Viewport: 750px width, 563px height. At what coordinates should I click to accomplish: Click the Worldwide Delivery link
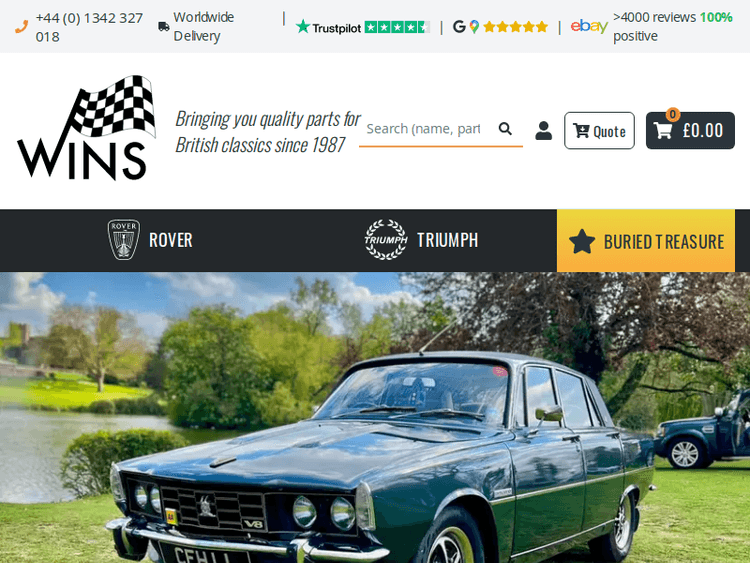pos(203,27)
